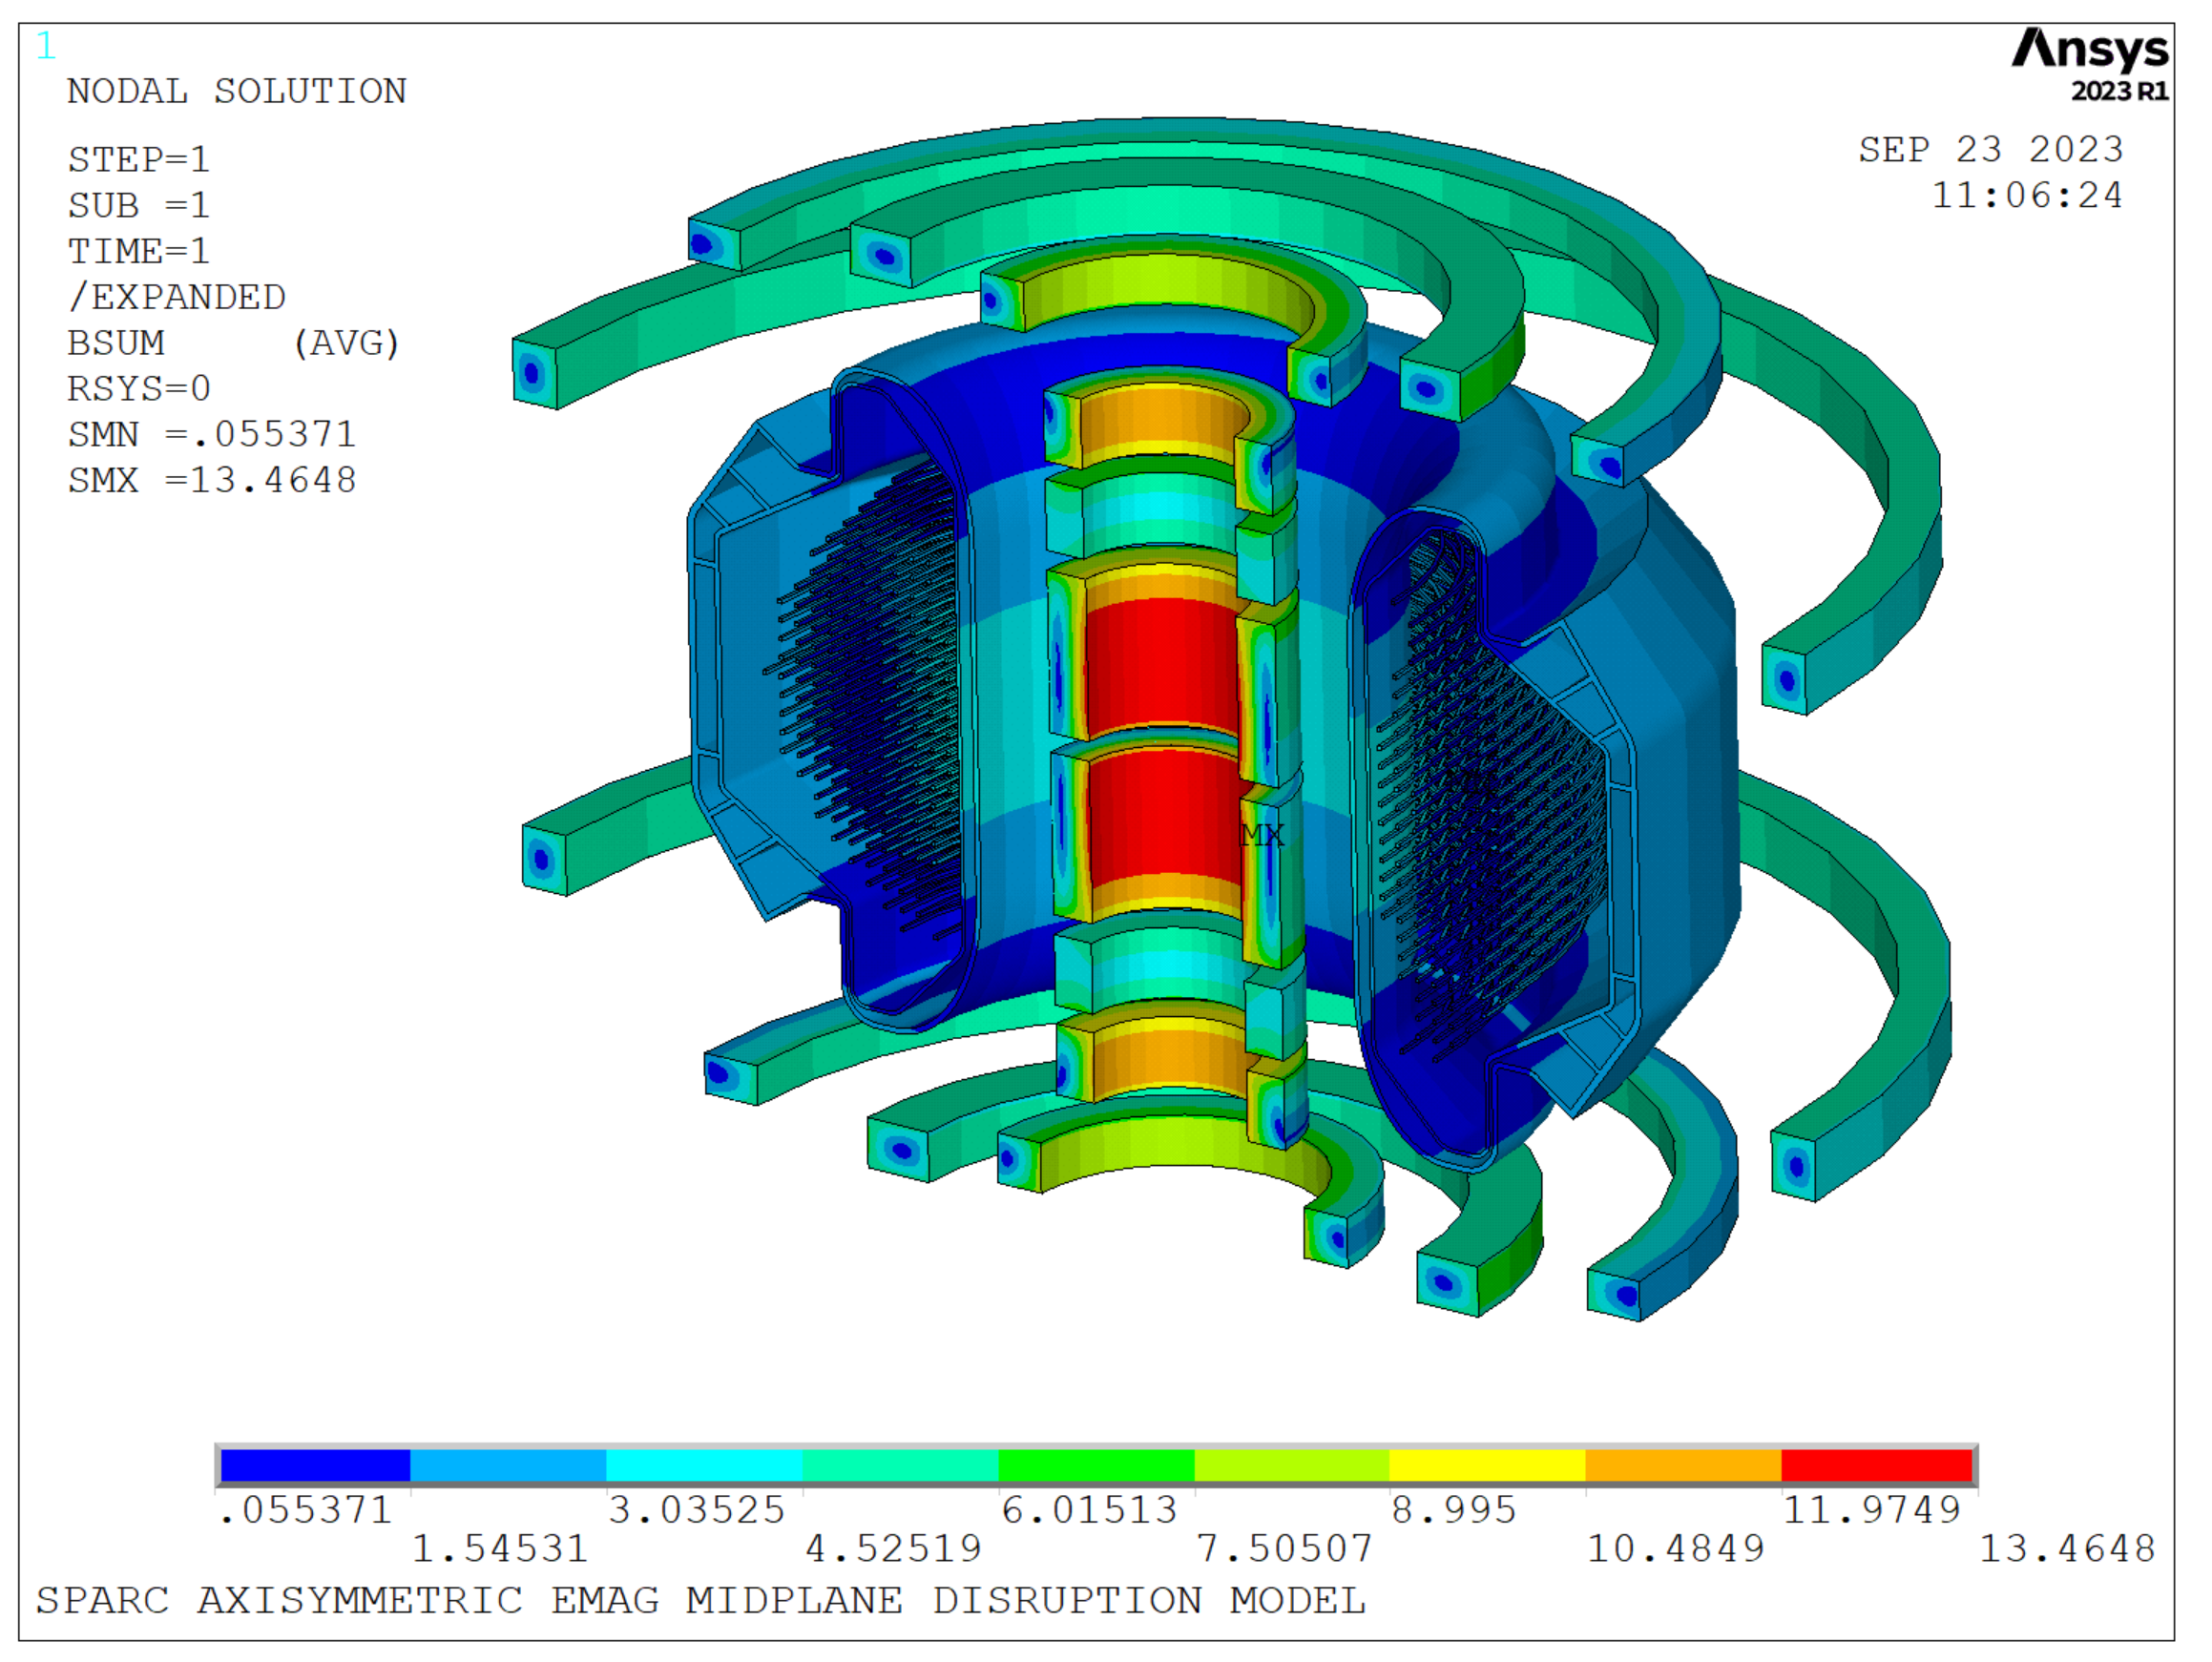Click the cyan window number 1
Viewport: 2212px width, 1662px height.
pos(45,46)
